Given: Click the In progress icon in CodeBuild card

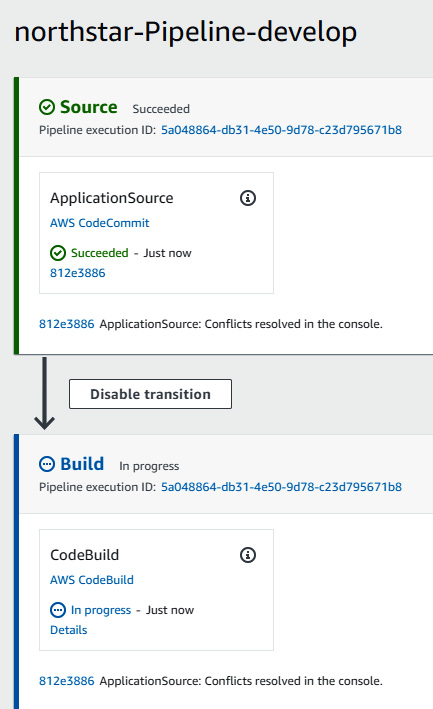Looking at the screenshot, I should 58,610.
